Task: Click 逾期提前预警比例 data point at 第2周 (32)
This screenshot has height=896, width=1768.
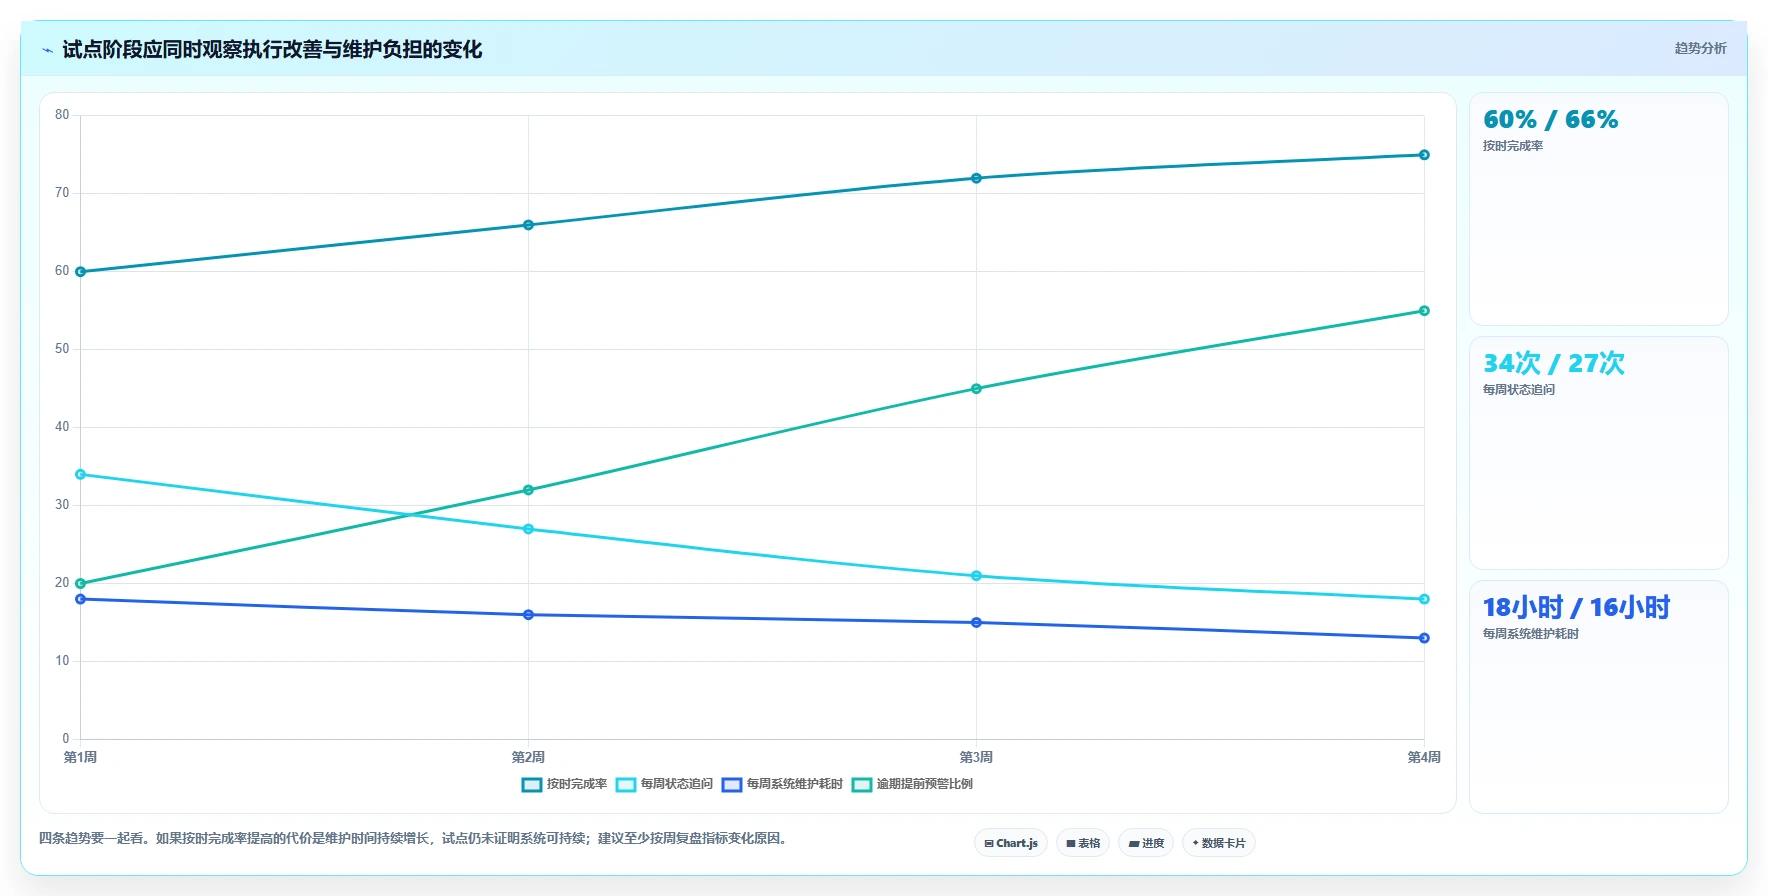Action: 529,490
